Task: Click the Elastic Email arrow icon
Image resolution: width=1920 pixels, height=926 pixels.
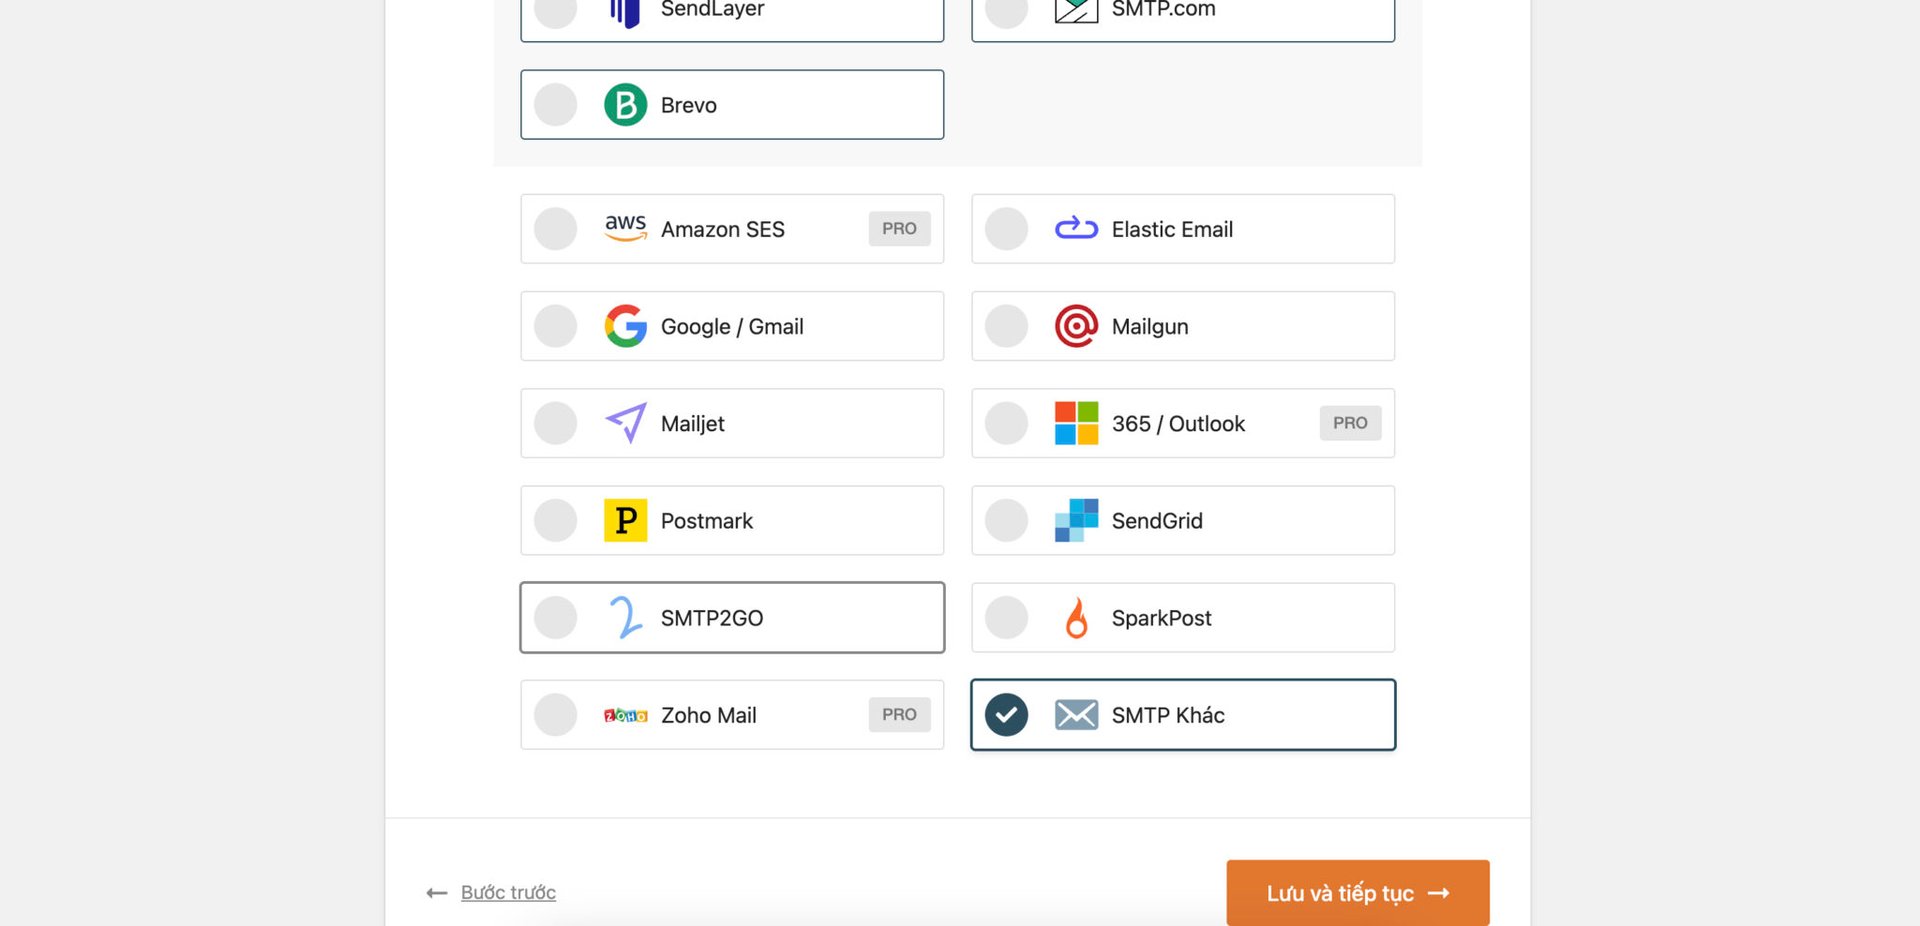Action: [1076, 228]
